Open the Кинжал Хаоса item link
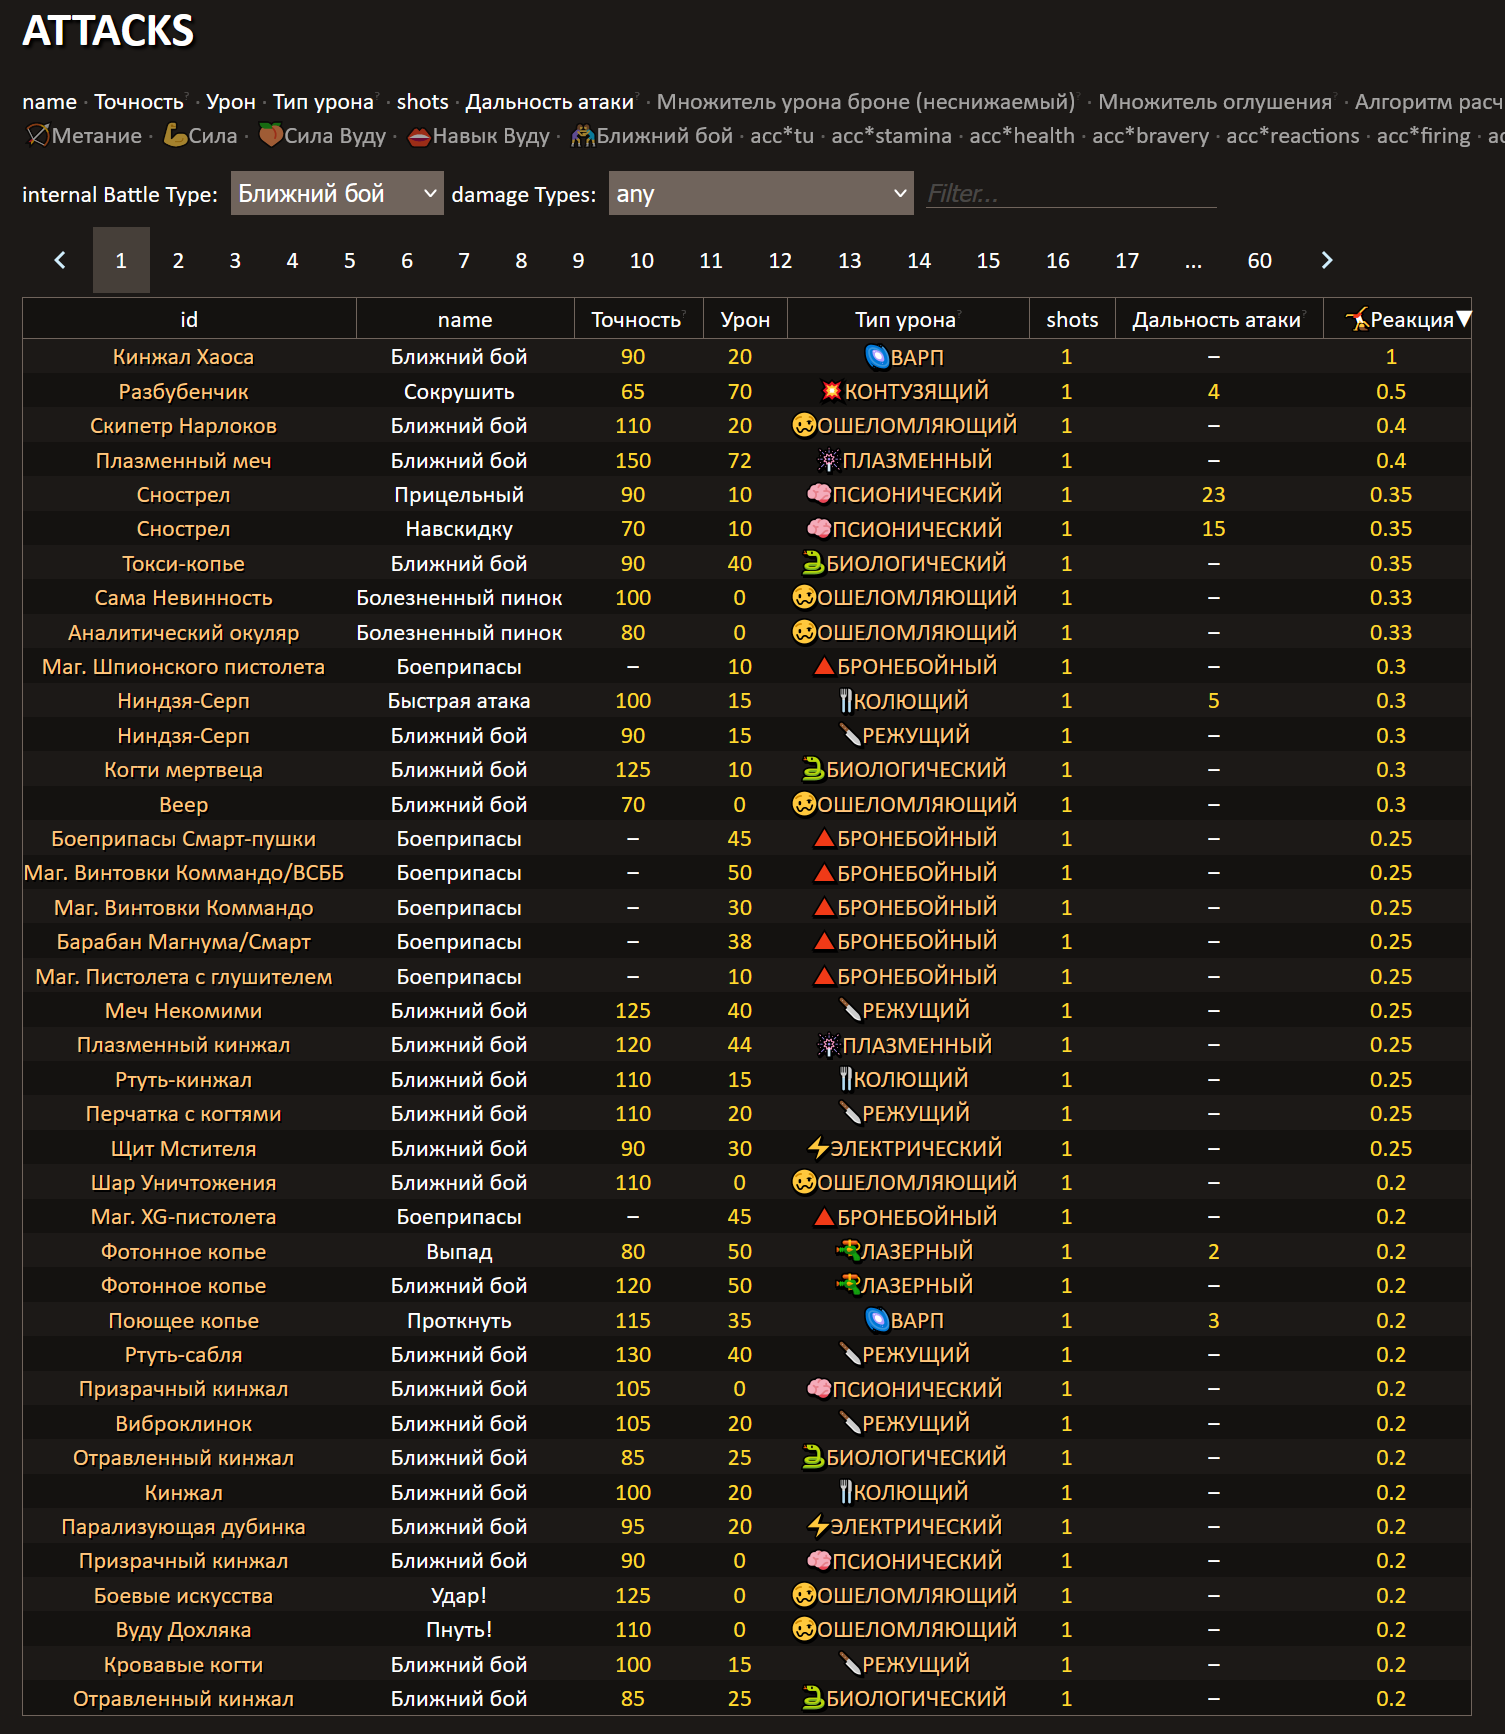This screenshot has height=1734, width=1505. coord(183,356)
